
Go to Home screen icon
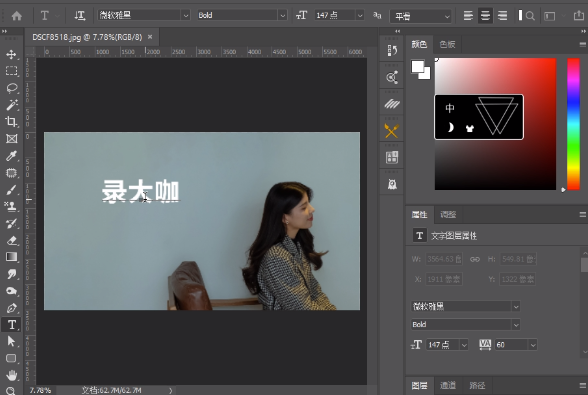click(16, 16)
